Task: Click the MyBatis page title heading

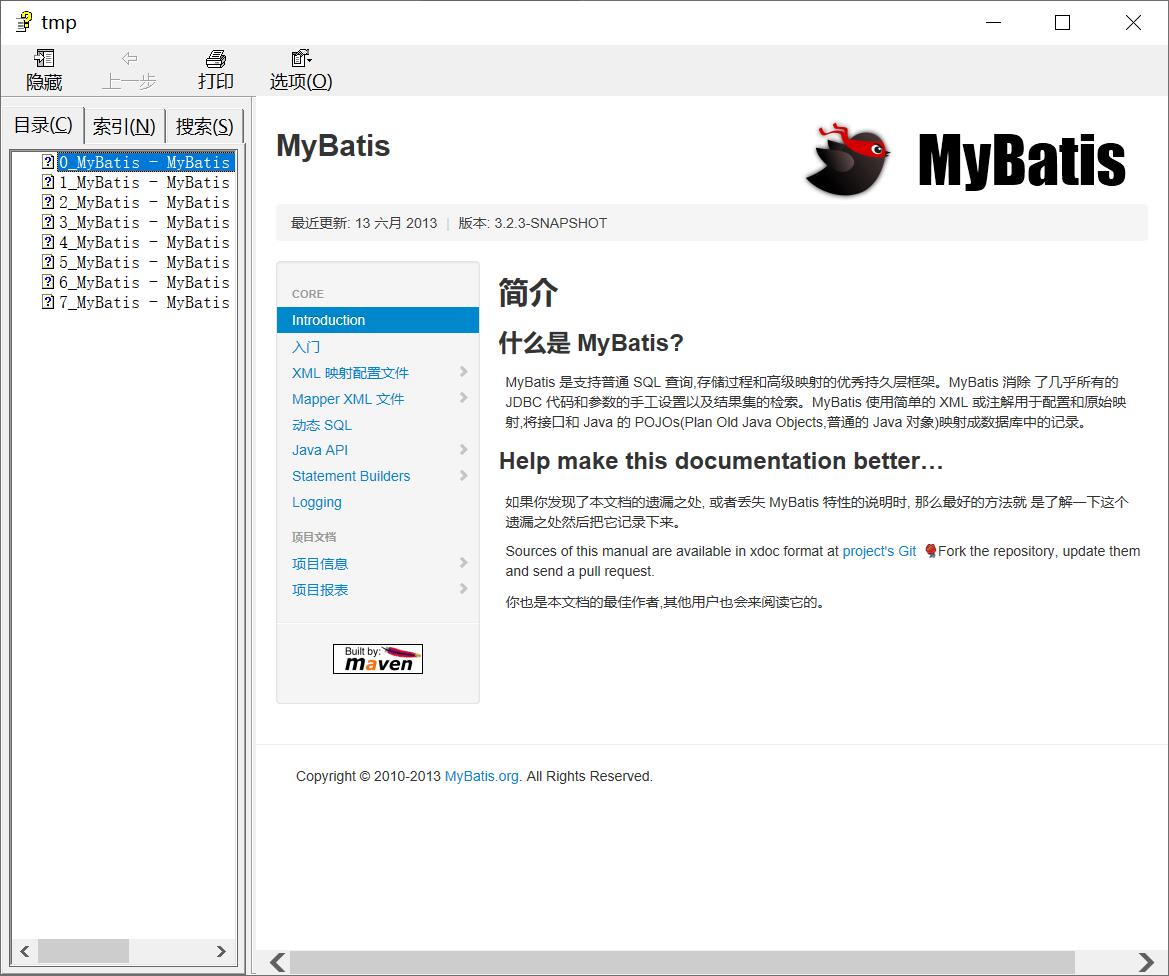Action: (333, 145)
